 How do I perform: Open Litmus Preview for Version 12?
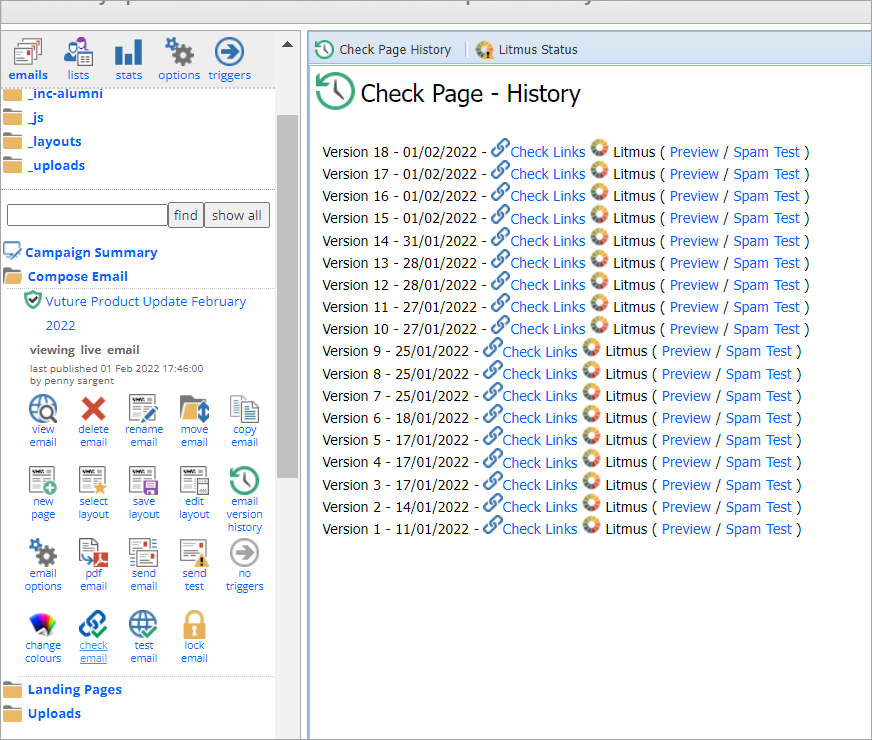[x=693, y=285]
